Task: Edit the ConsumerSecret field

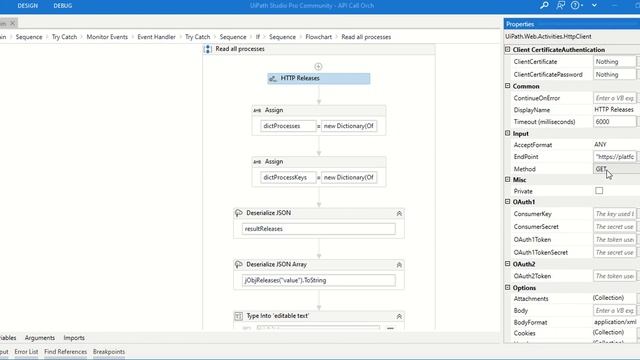Action: (x=614, y=227)
